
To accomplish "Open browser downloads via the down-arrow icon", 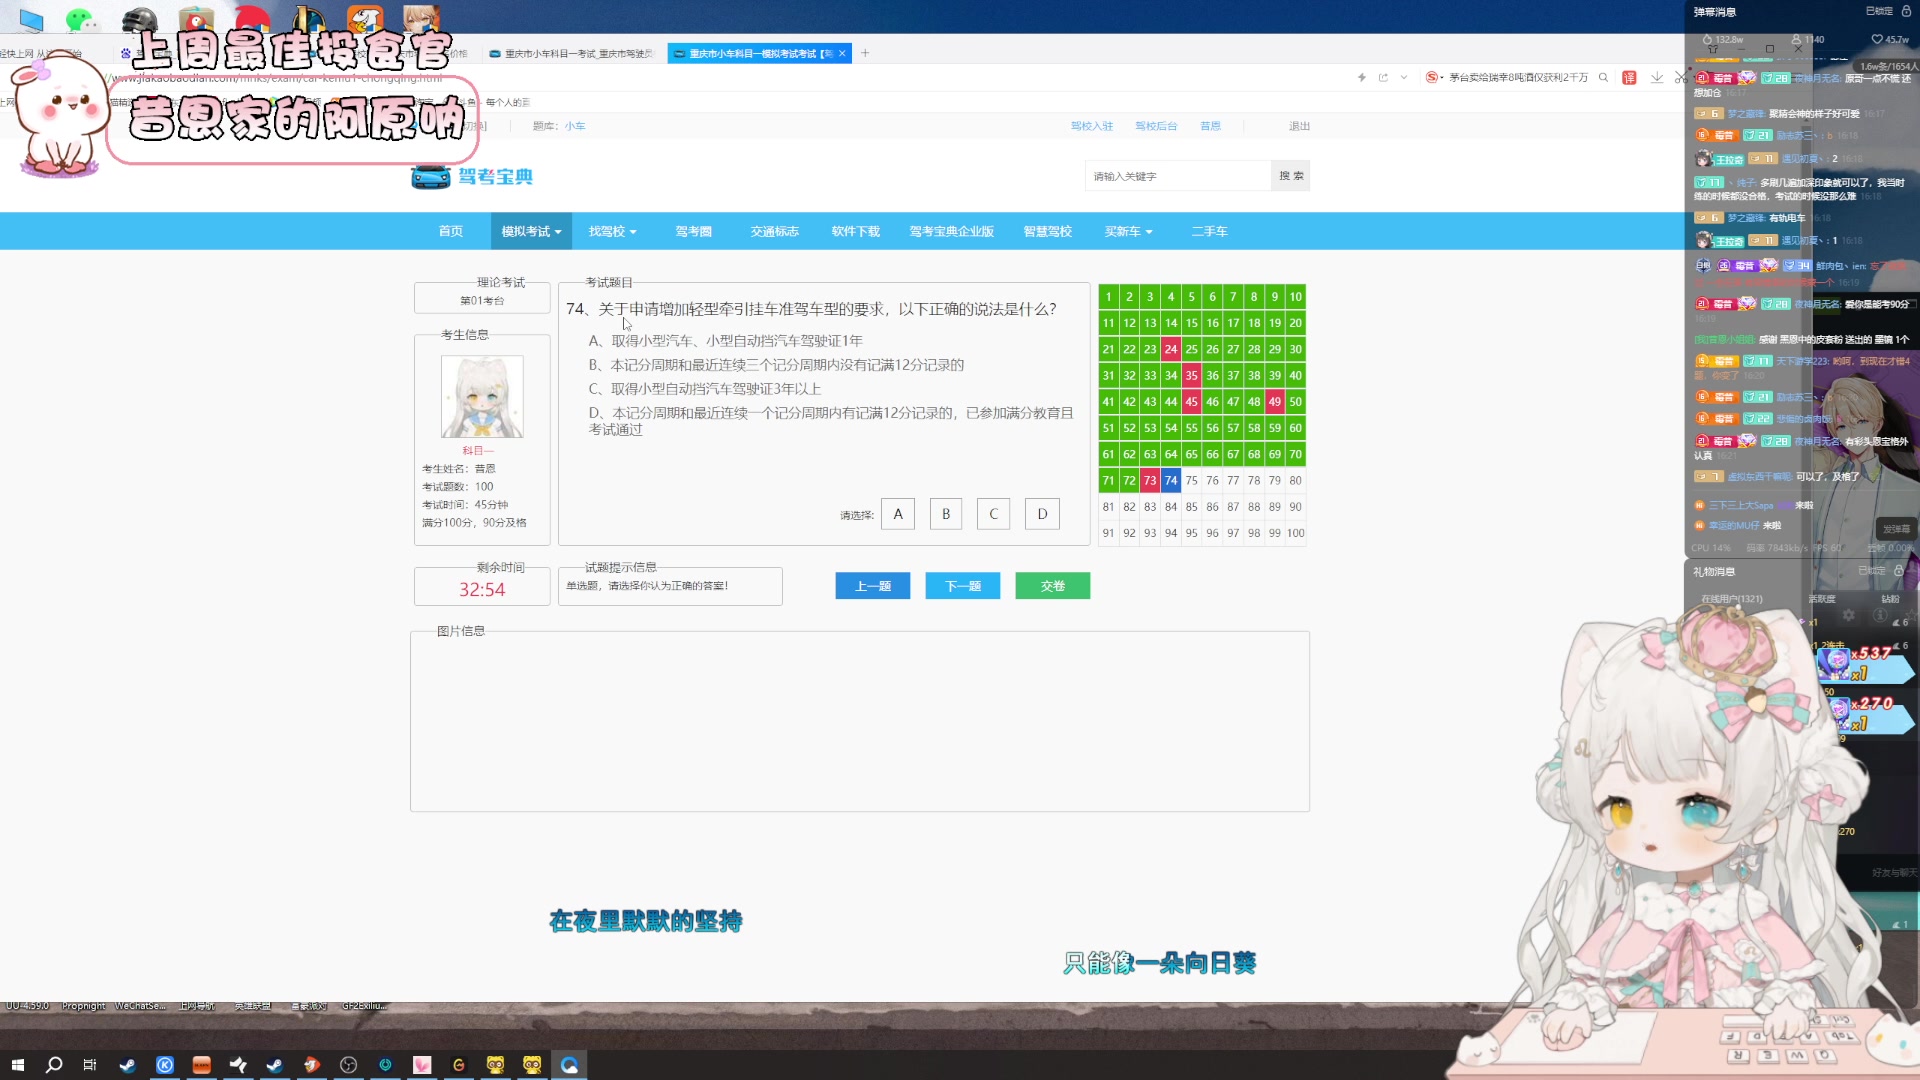I will (1657, 77).
